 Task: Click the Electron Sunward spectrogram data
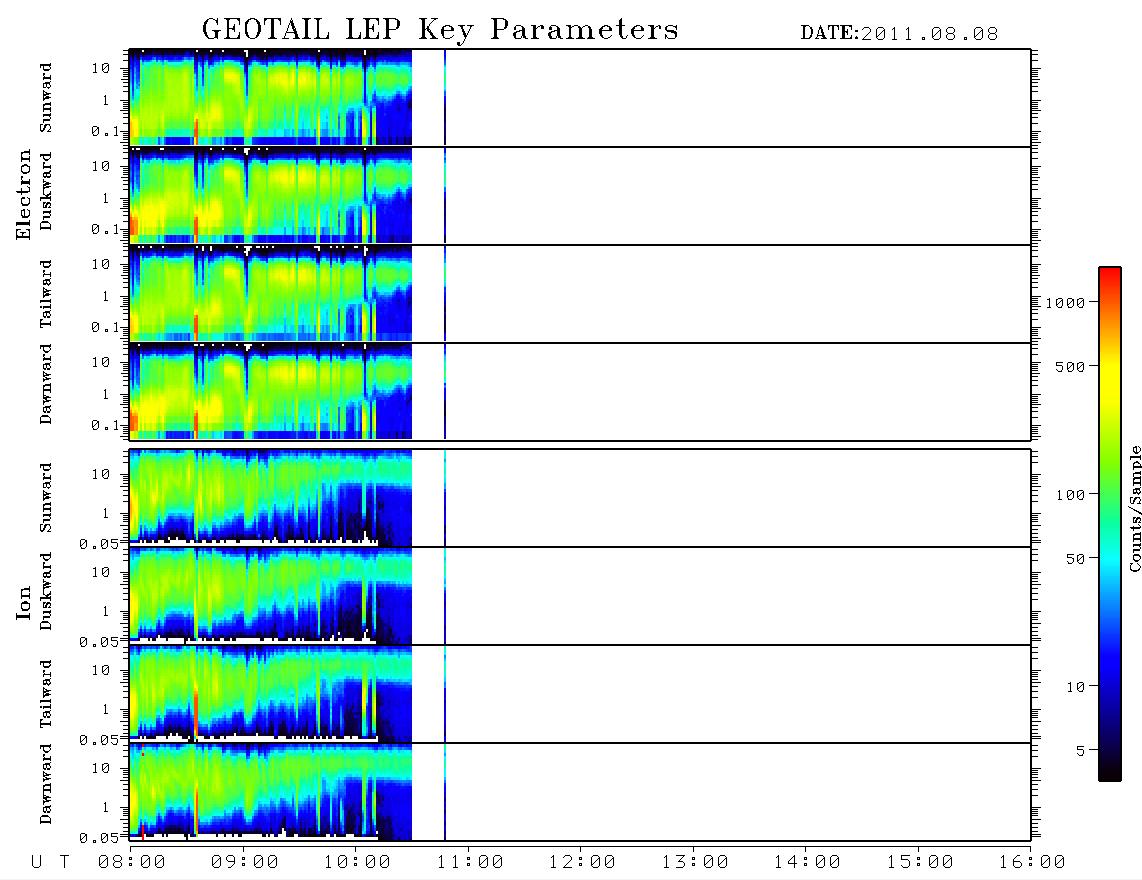270,98
